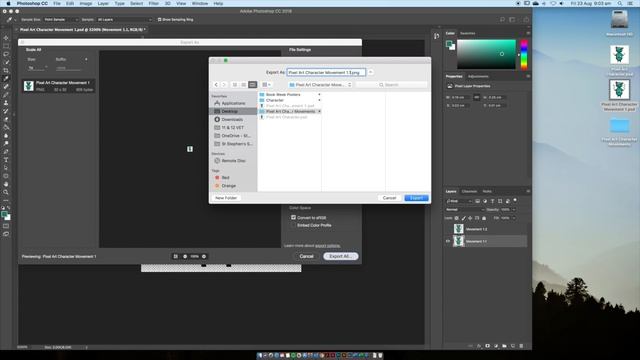This screenshot has width=640, height=360.
Task: Toggle Convert to sRGB checkbox
Action: click(293, 218)
